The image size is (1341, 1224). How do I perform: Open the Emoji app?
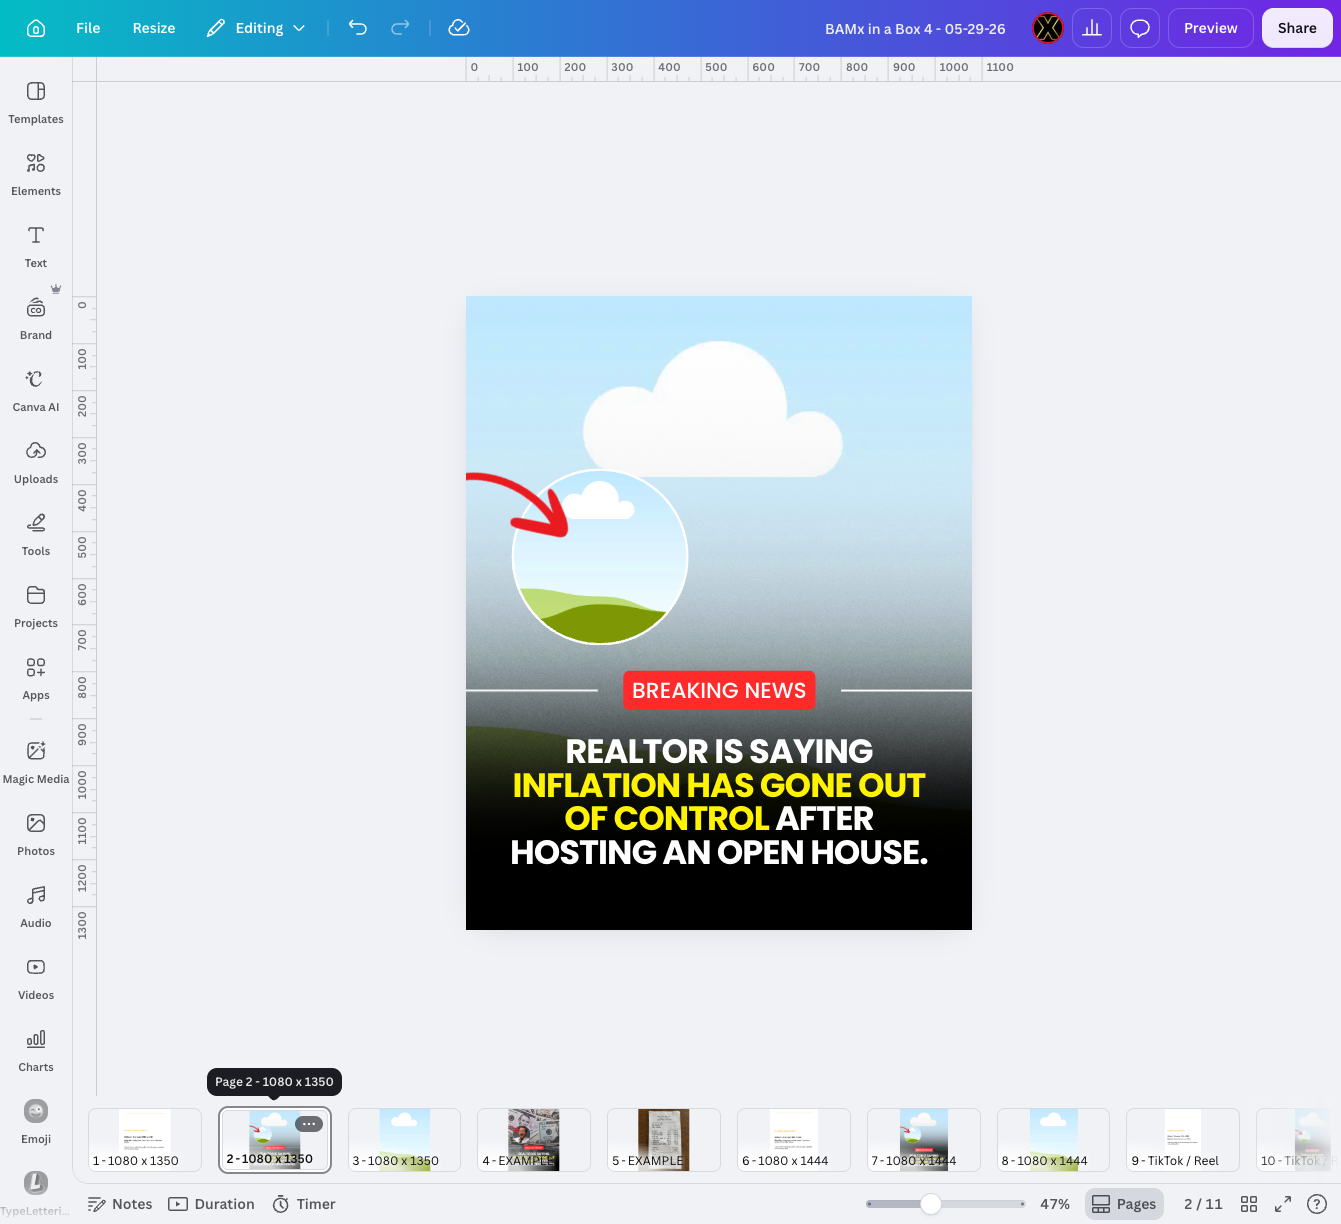[x=36, y=1123]
